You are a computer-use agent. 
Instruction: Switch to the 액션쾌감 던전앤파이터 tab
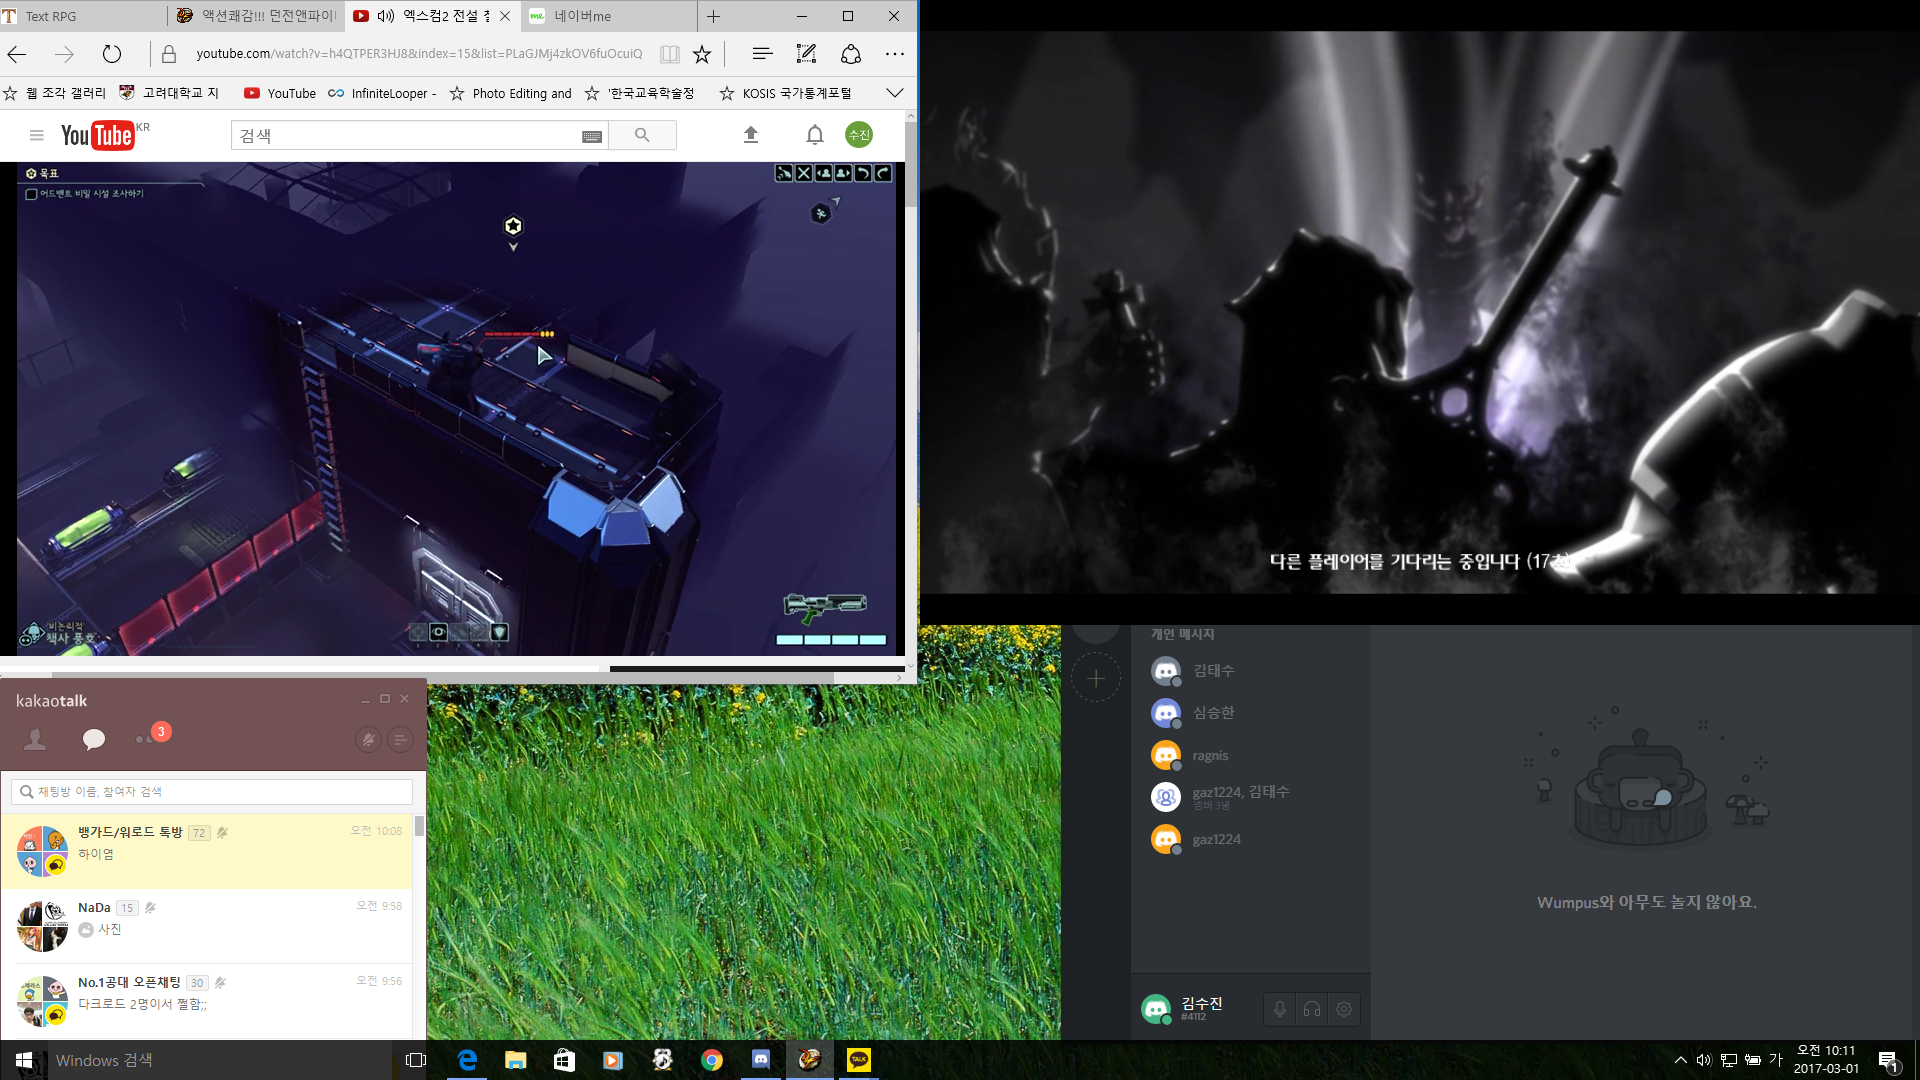(256, 16)
